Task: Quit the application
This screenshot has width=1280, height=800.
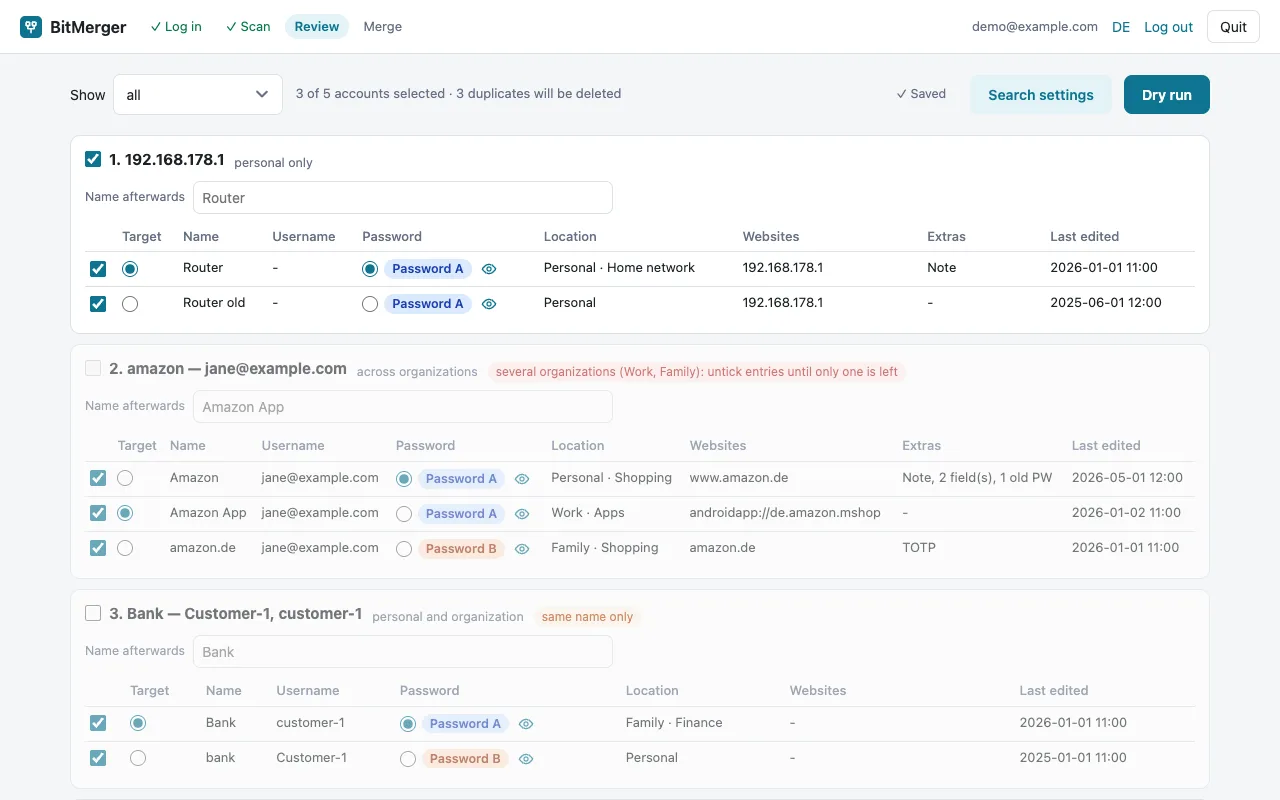Action: 1233,27
